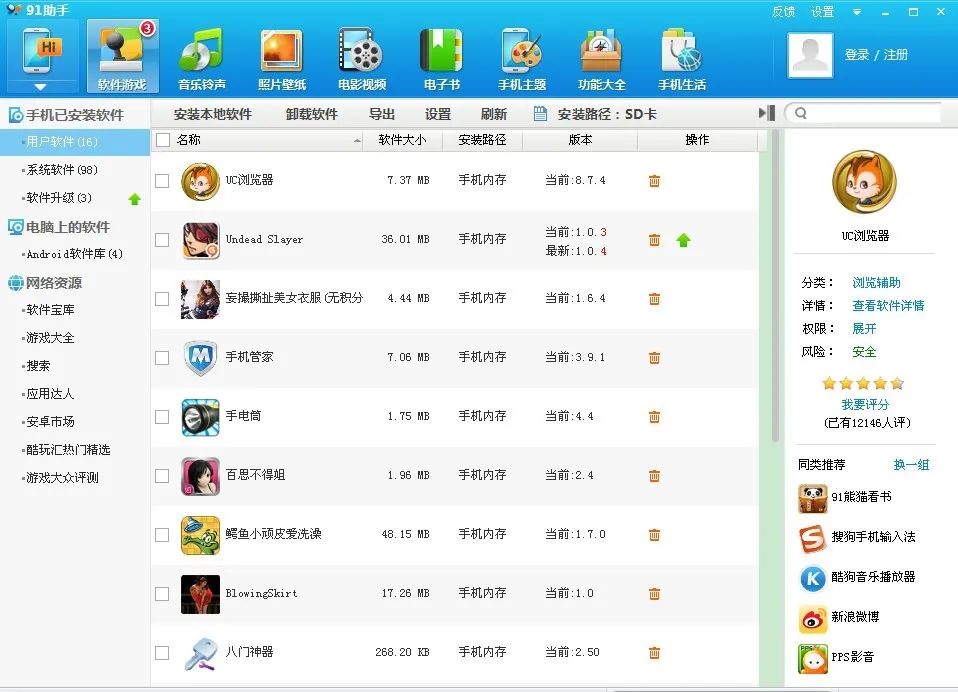Open the 软件游戏 section
The image size is (958, 692).
point(122,56)
